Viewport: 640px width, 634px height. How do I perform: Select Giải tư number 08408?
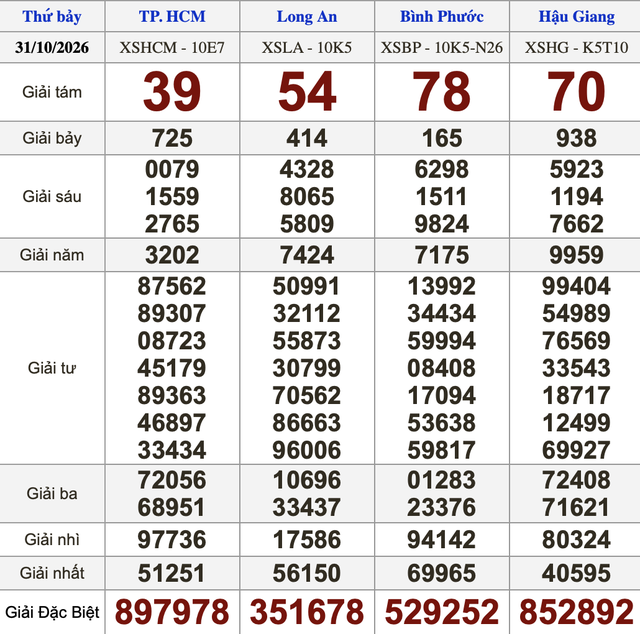pos(442,368)
